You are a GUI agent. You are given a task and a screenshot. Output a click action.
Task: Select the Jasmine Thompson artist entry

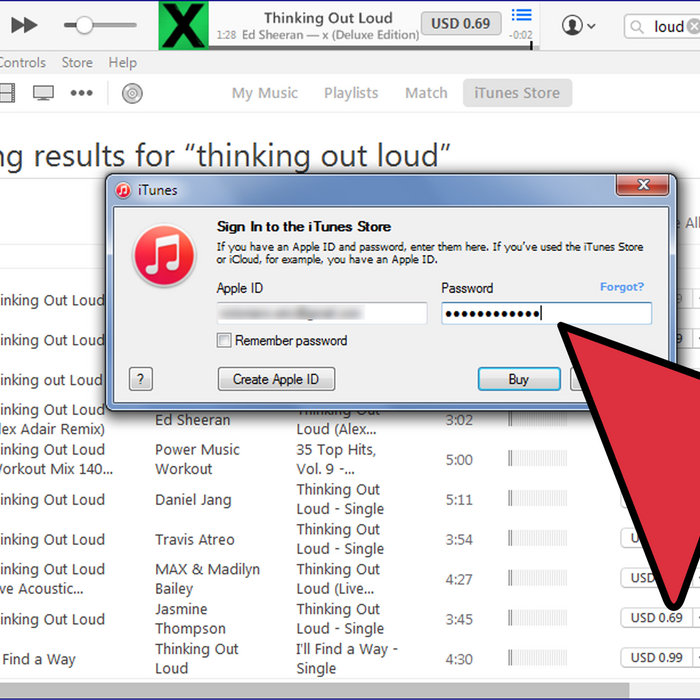click(x=190, y=619)
